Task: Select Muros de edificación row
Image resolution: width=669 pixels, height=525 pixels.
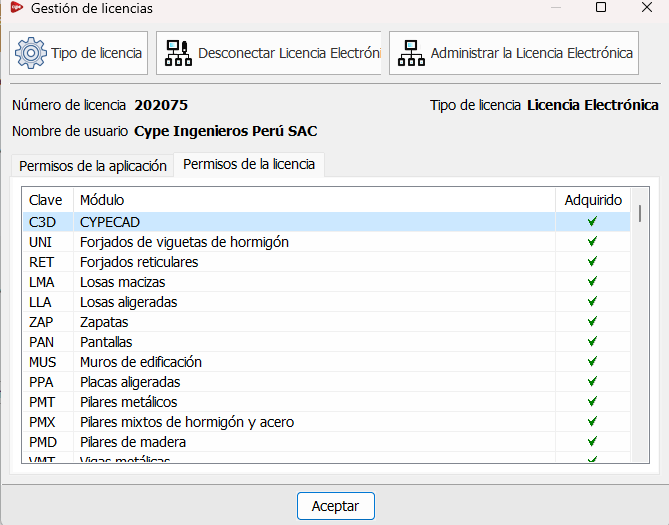Action: [326, 362]
